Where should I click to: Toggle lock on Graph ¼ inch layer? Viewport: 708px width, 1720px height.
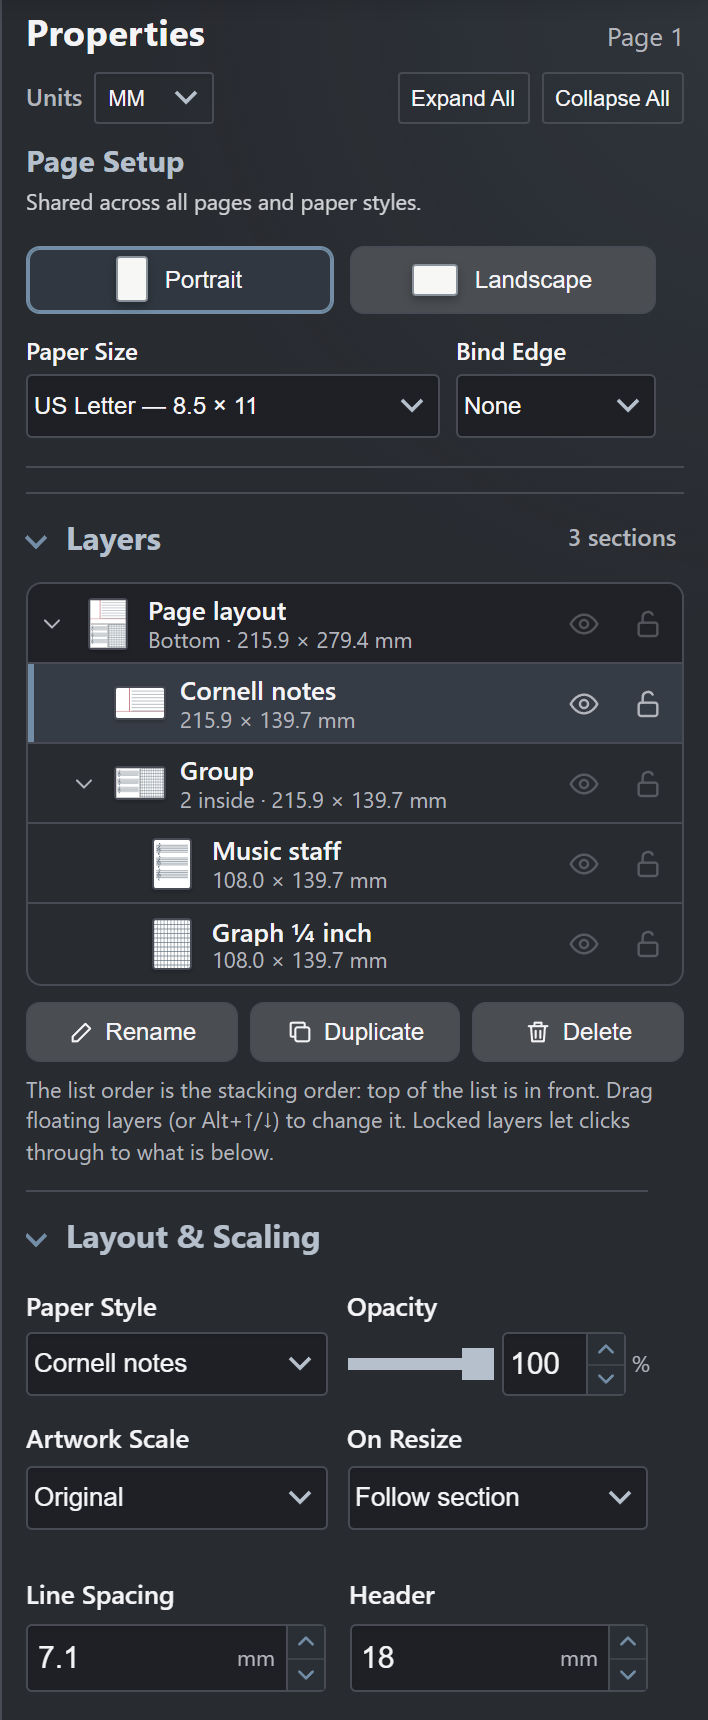[x=648, y=944]
